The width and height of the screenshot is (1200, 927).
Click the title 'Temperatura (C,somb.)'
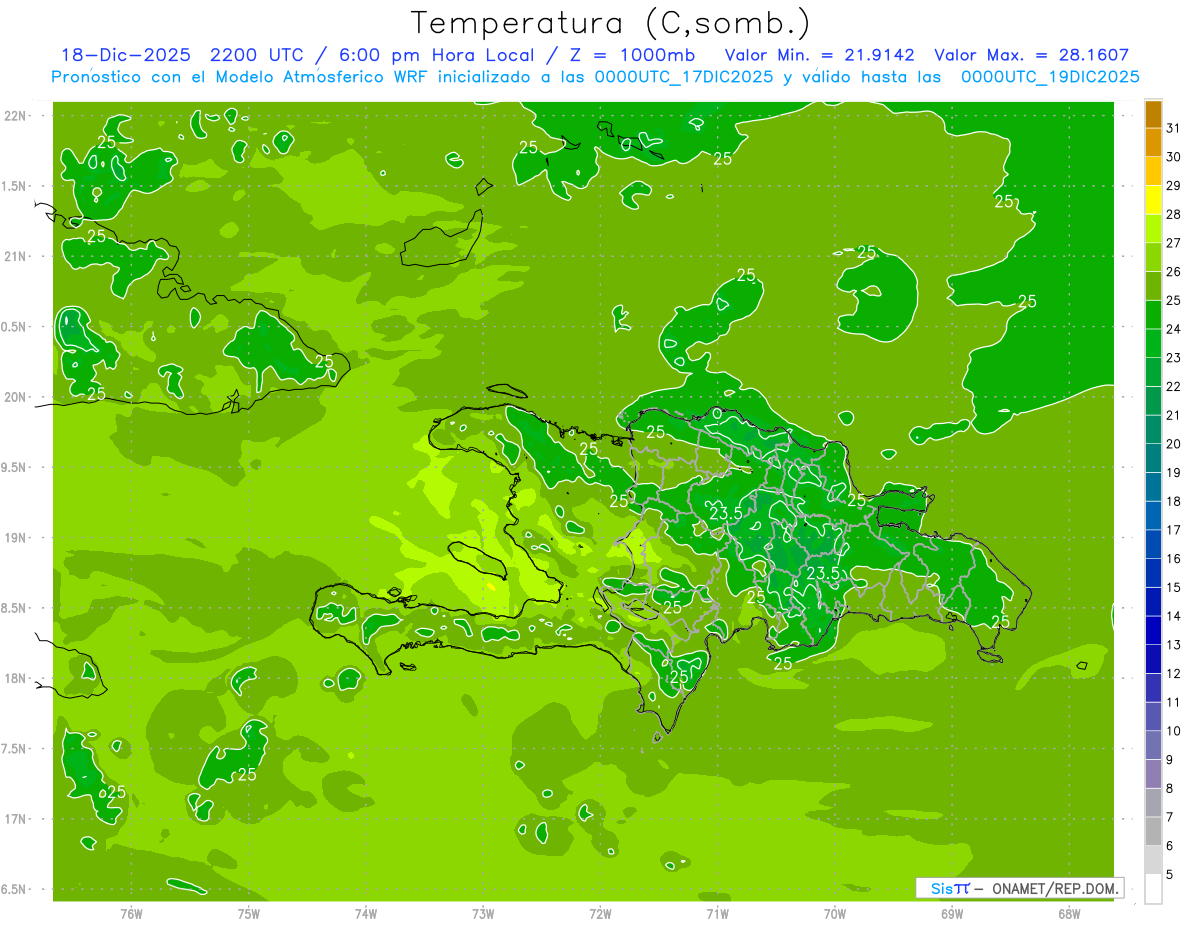pos(610,23)
